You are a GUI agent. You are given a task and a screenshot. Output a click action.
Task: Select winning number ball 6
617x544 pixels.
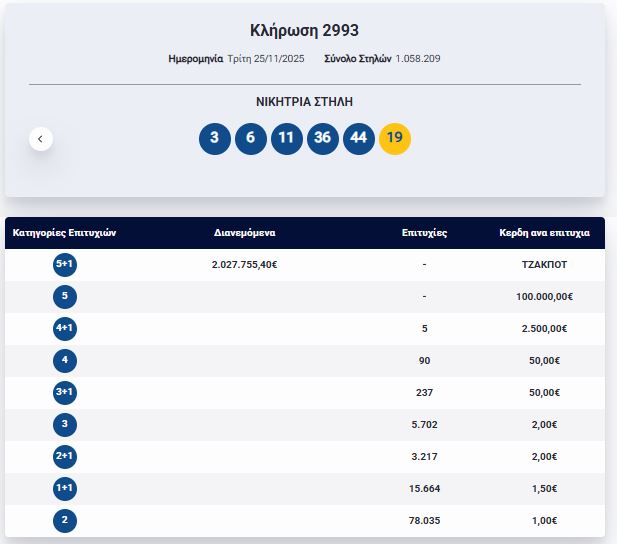point(250,138)
